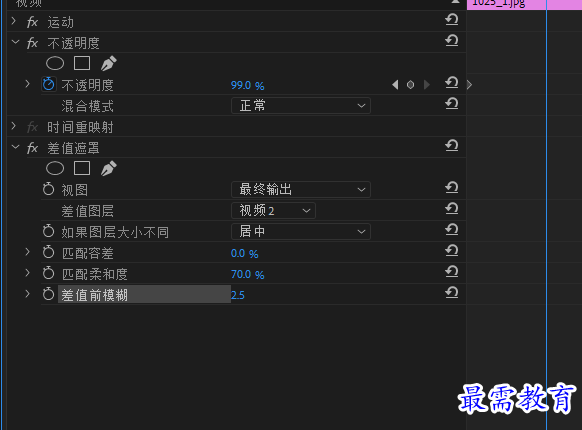
Task: Expand the 匹配柔和度 parameter
Action: click(27, 273)
